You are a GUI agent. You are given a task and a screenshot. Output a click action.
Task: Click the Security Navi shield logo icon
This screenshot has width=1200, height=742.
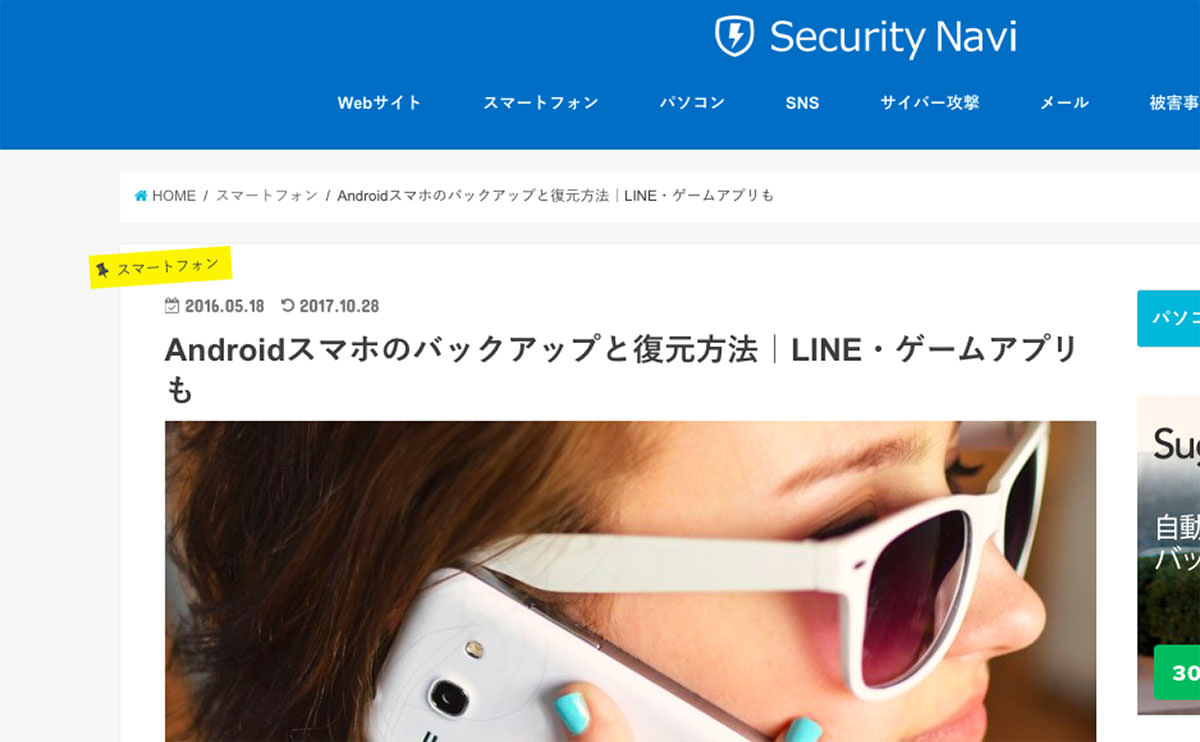(x=734, y=37)
